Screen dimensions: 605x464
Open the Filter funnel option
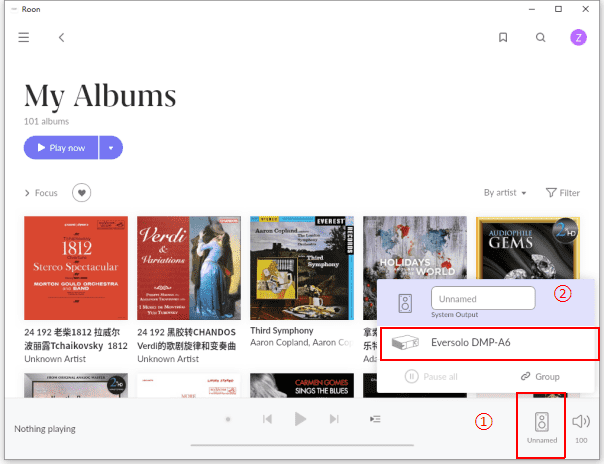point(563,192)
